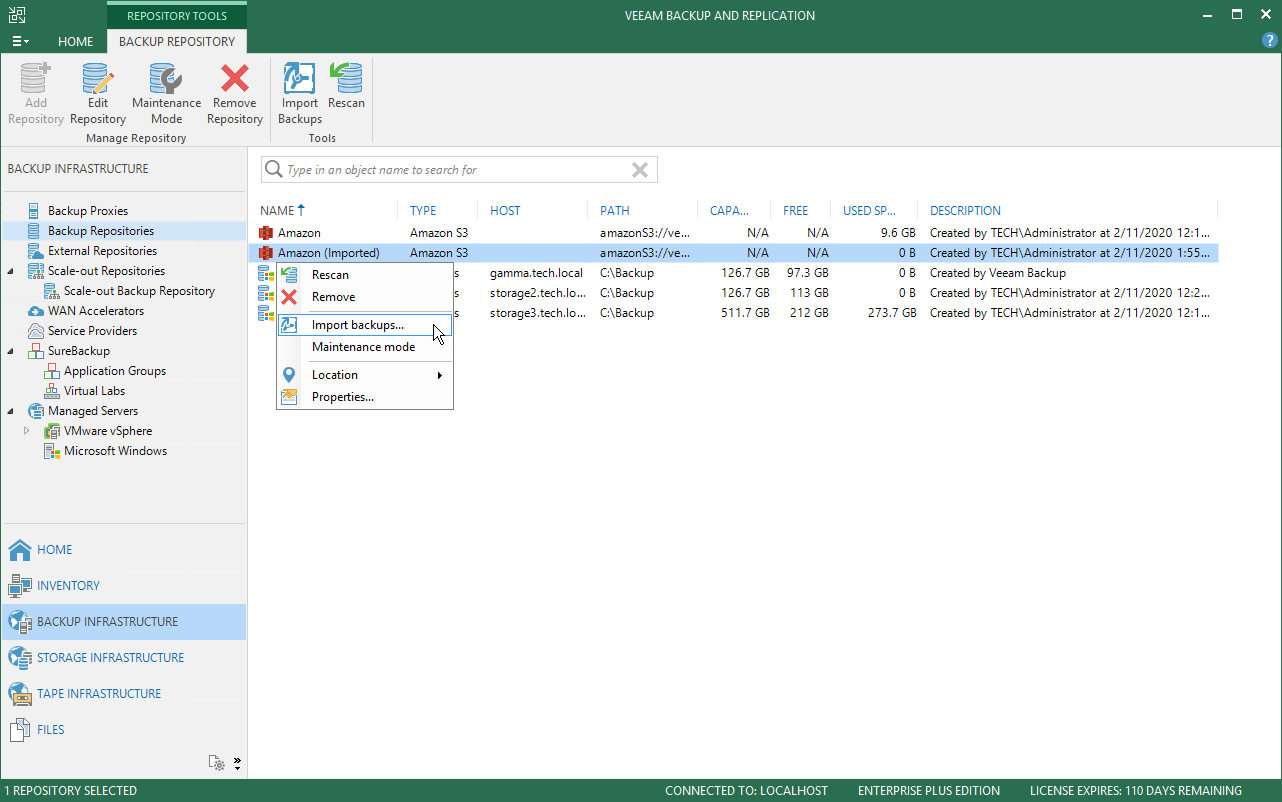This screenshot has height=802, width=1282.
Task: Open the FILES navigation pane
Action: pos(123,730)
